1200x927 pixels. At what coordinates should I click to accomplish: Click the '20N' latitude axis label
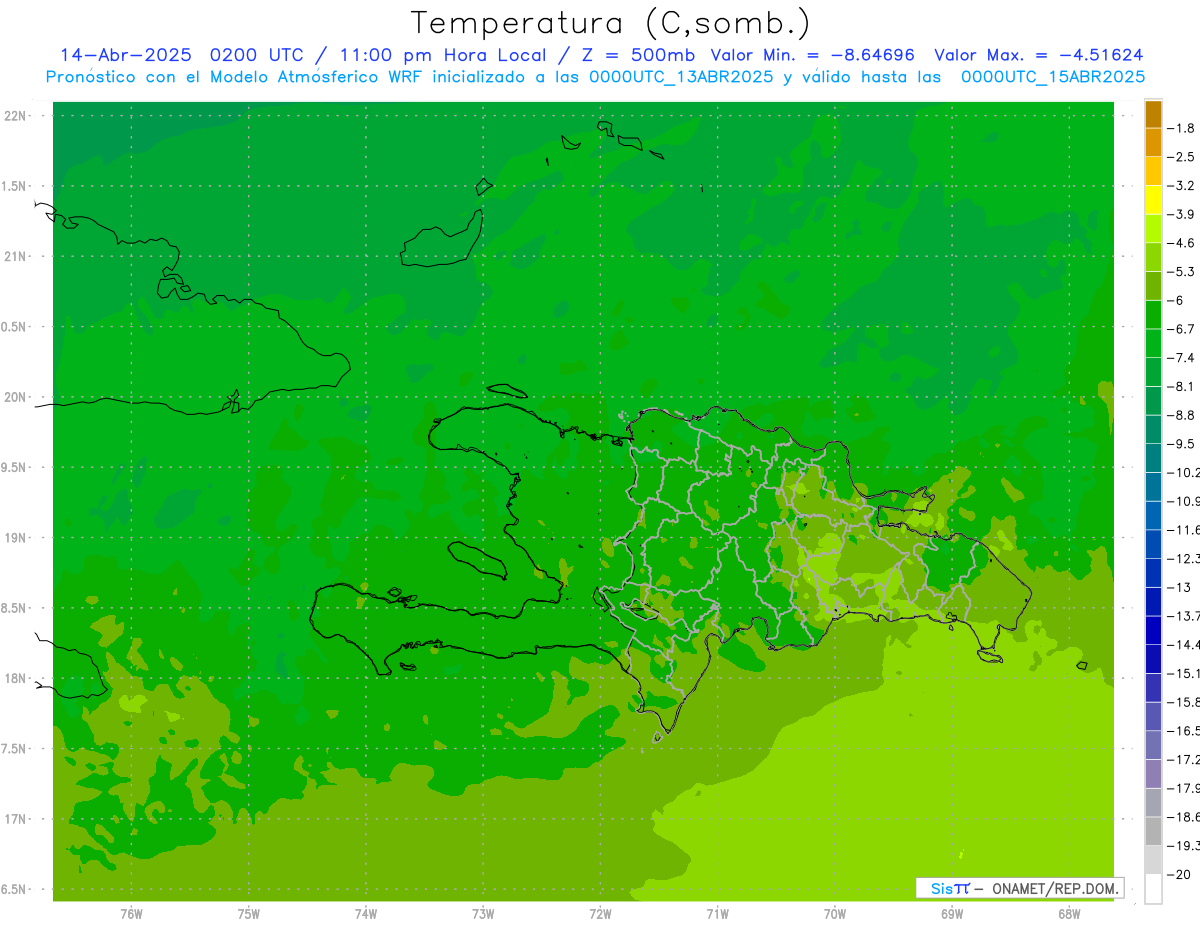click(17, 397)
